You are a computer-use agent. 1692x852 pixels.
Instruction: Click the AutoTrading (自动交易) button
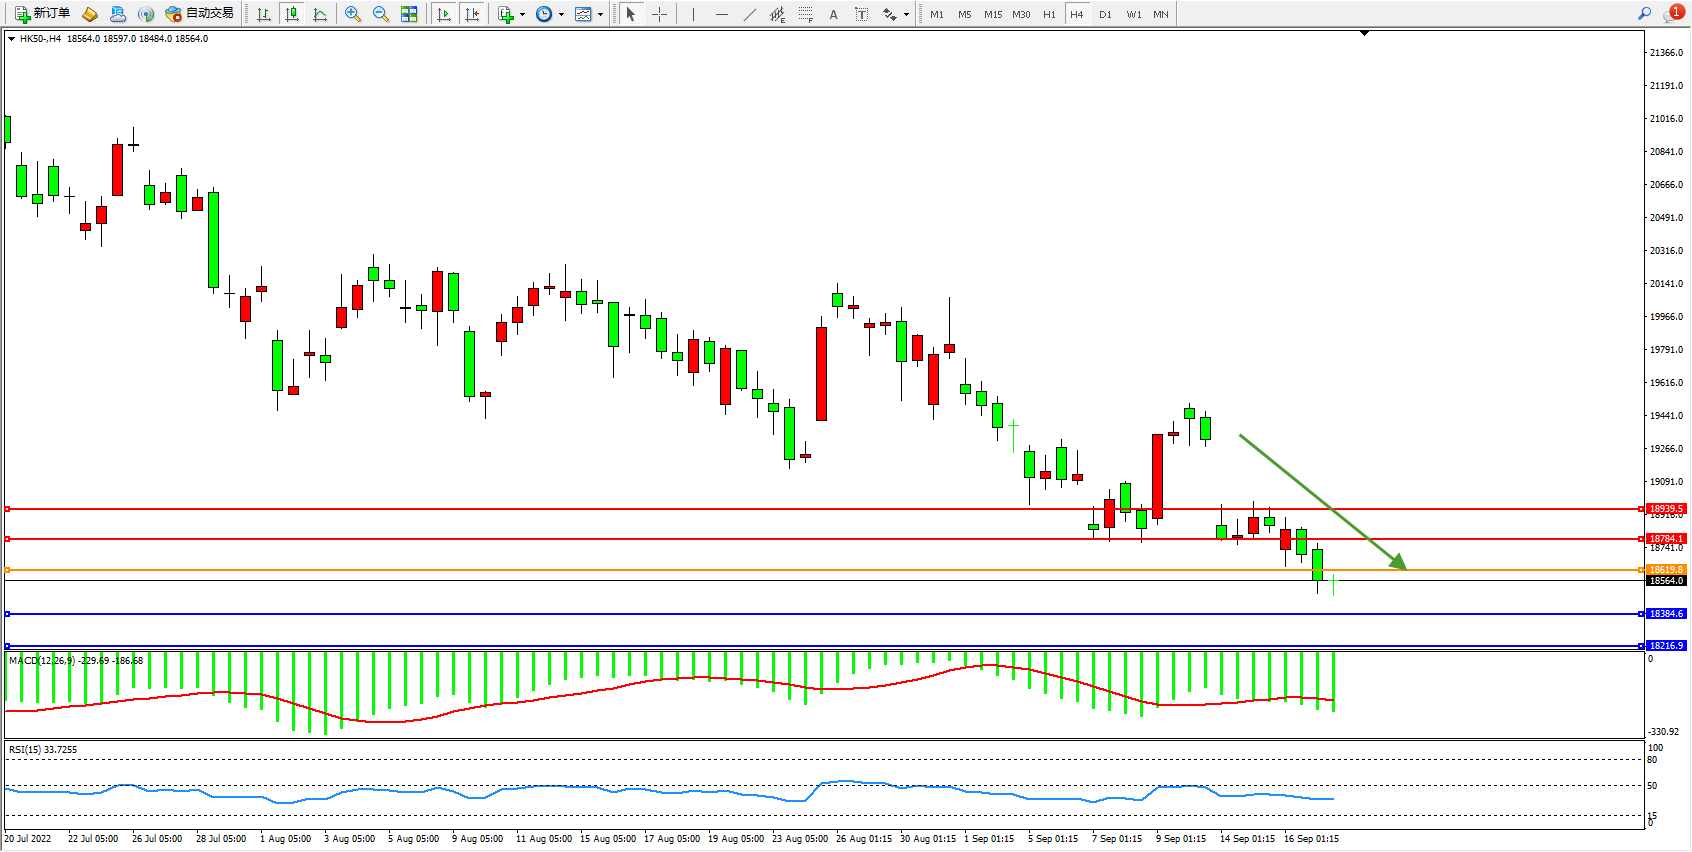click(x=200, y=14)
